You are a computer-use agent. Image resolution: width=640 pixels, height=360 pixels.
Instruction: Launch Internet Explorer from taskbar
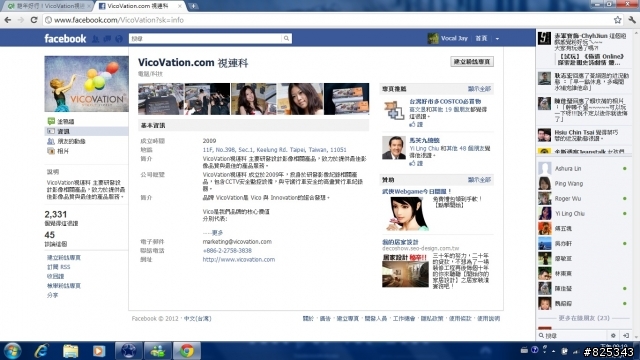point(42,351)
